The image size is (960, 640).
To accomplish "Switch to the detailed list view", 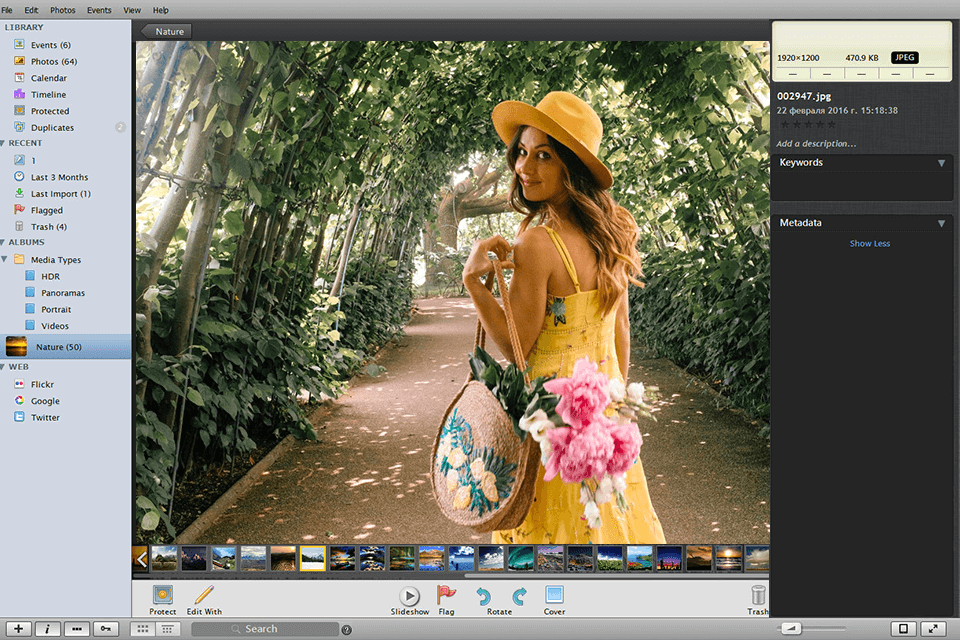I will 168,628.
